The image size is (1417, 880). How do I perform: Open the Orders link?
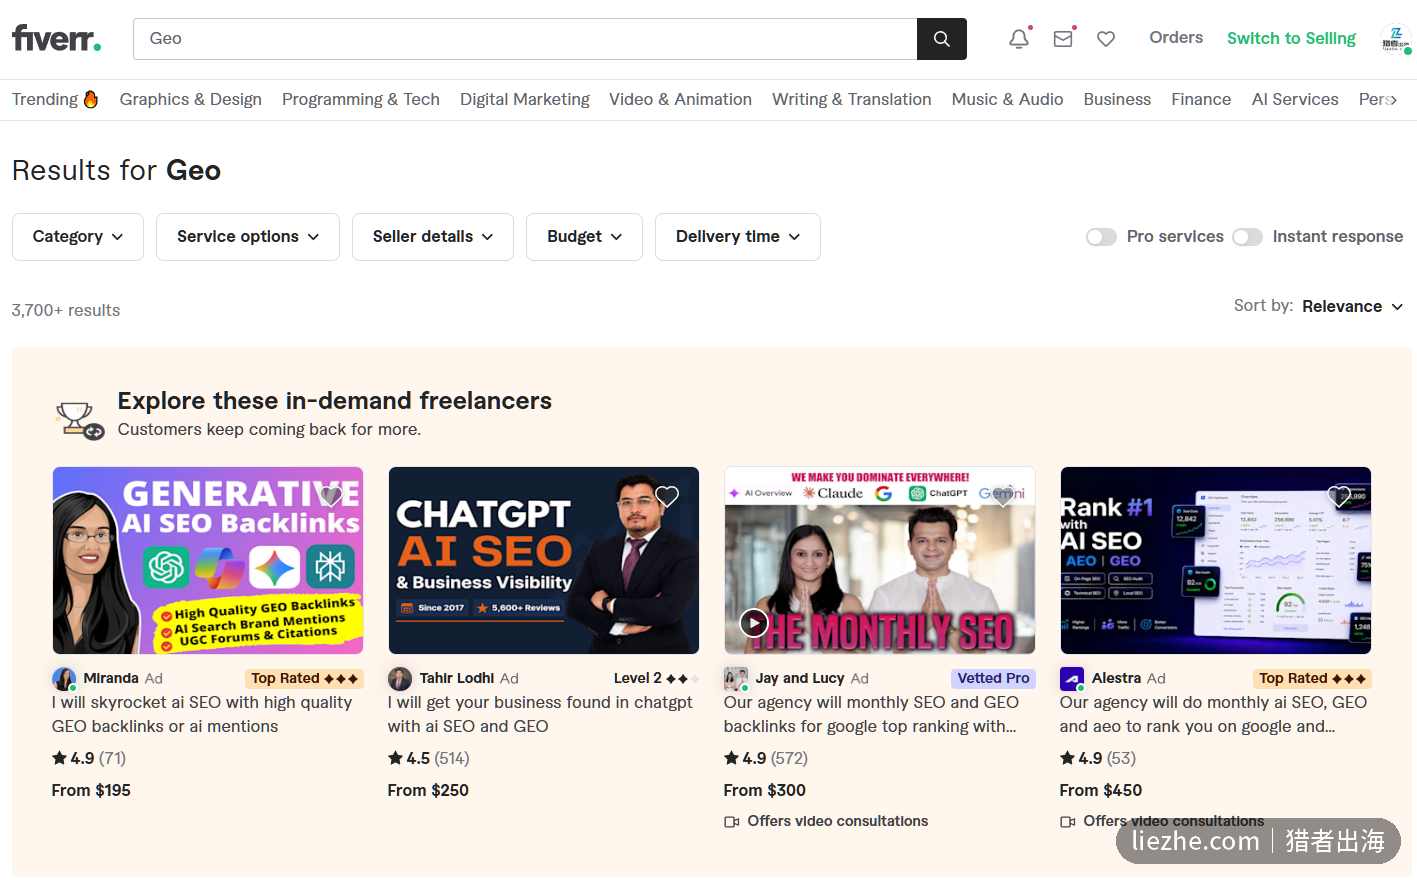(1176, 37)
